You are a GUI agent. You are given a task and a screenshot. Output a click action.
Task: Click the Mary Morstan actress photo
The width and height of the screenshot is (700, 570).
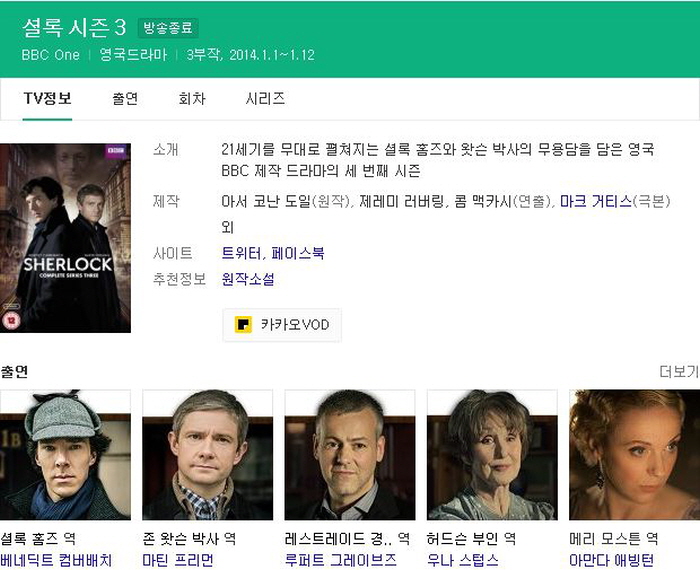click(634, 455)
